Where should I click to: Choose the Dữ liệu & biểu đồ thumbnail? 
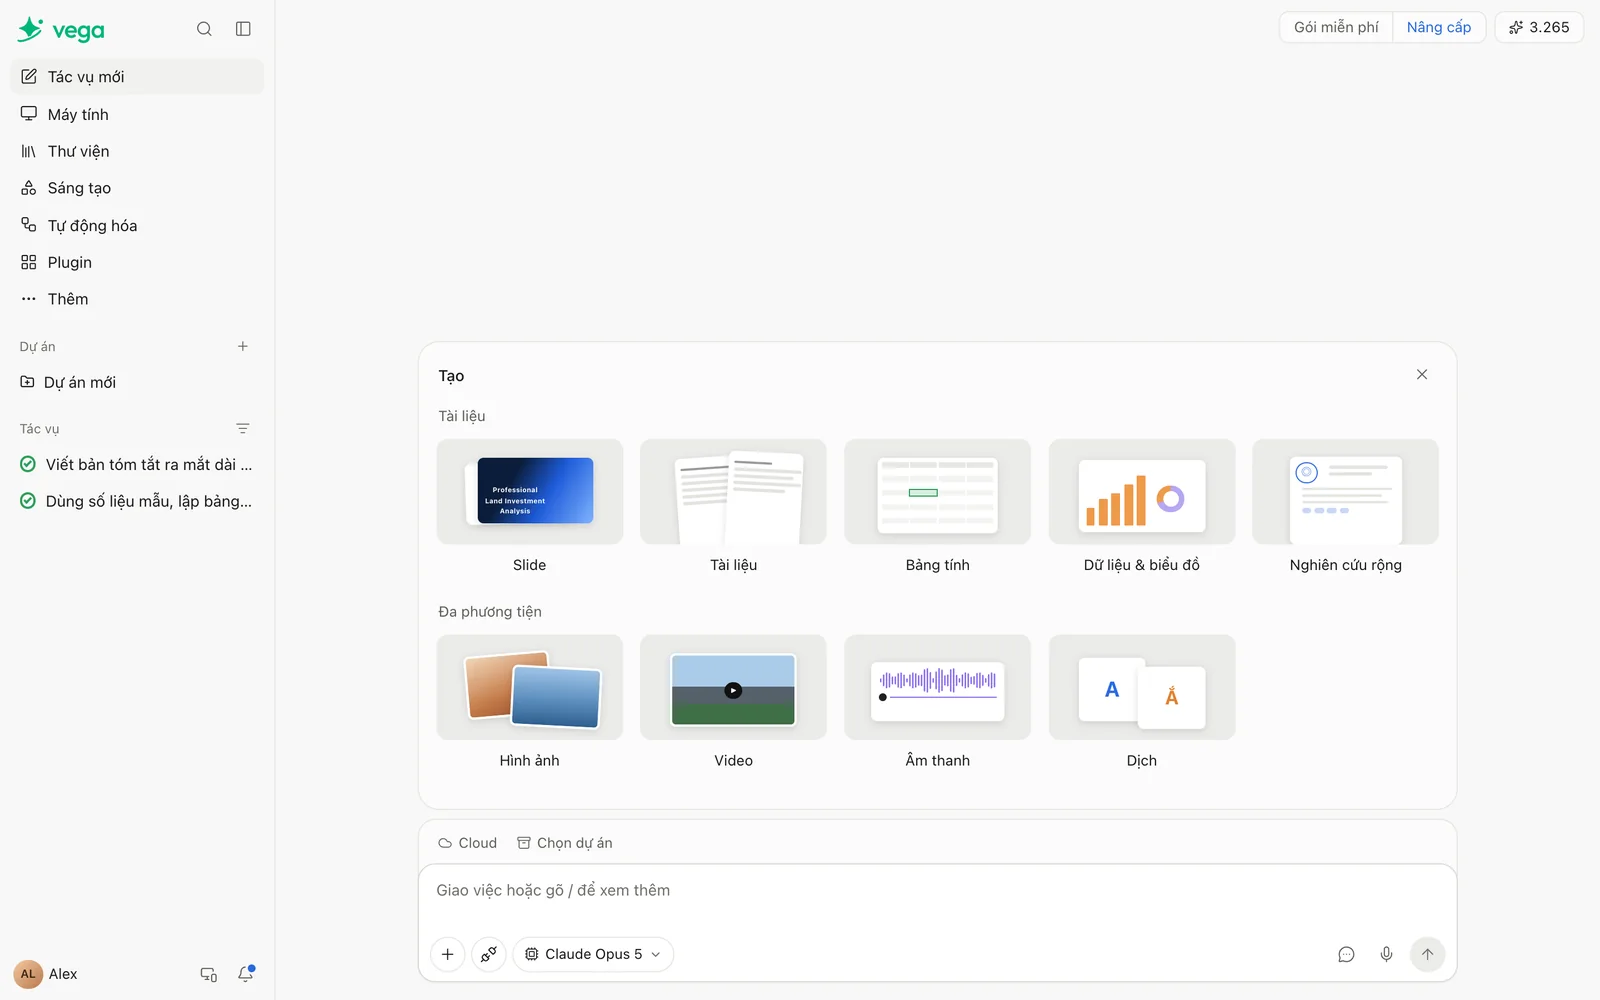click(x=1142, y=492)
